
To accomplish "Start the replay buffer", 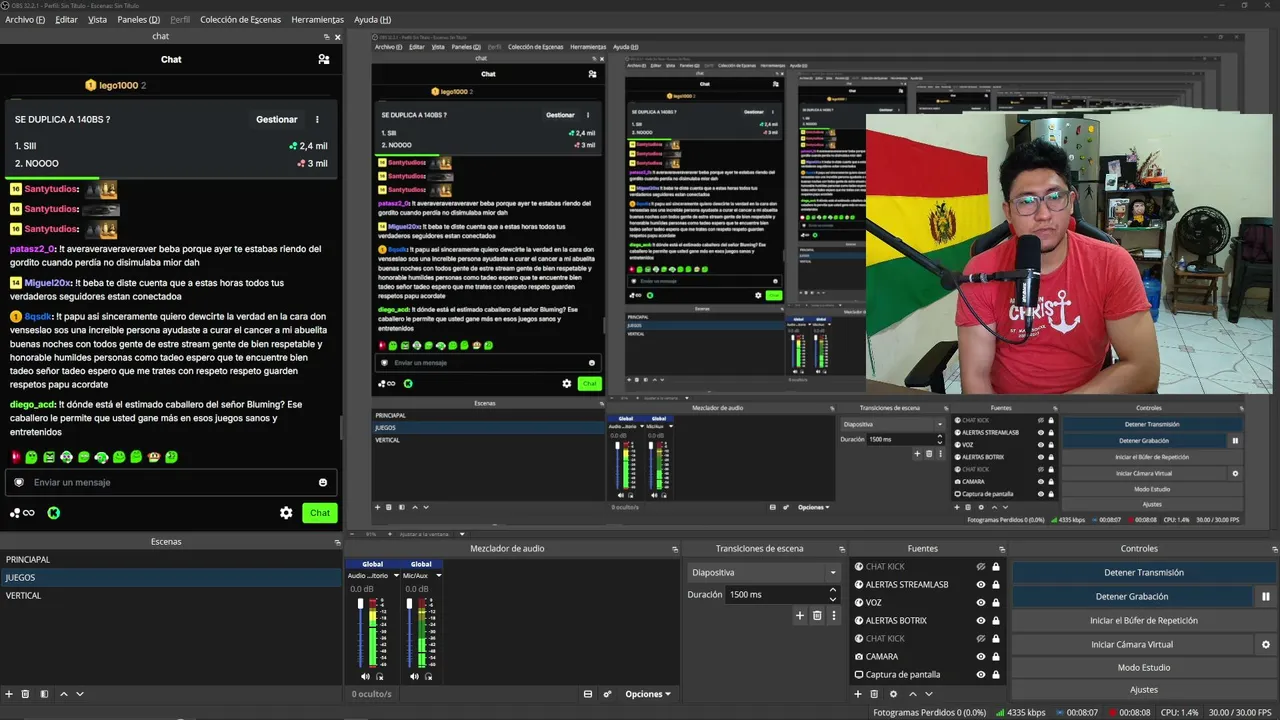I will (1144, 621).
